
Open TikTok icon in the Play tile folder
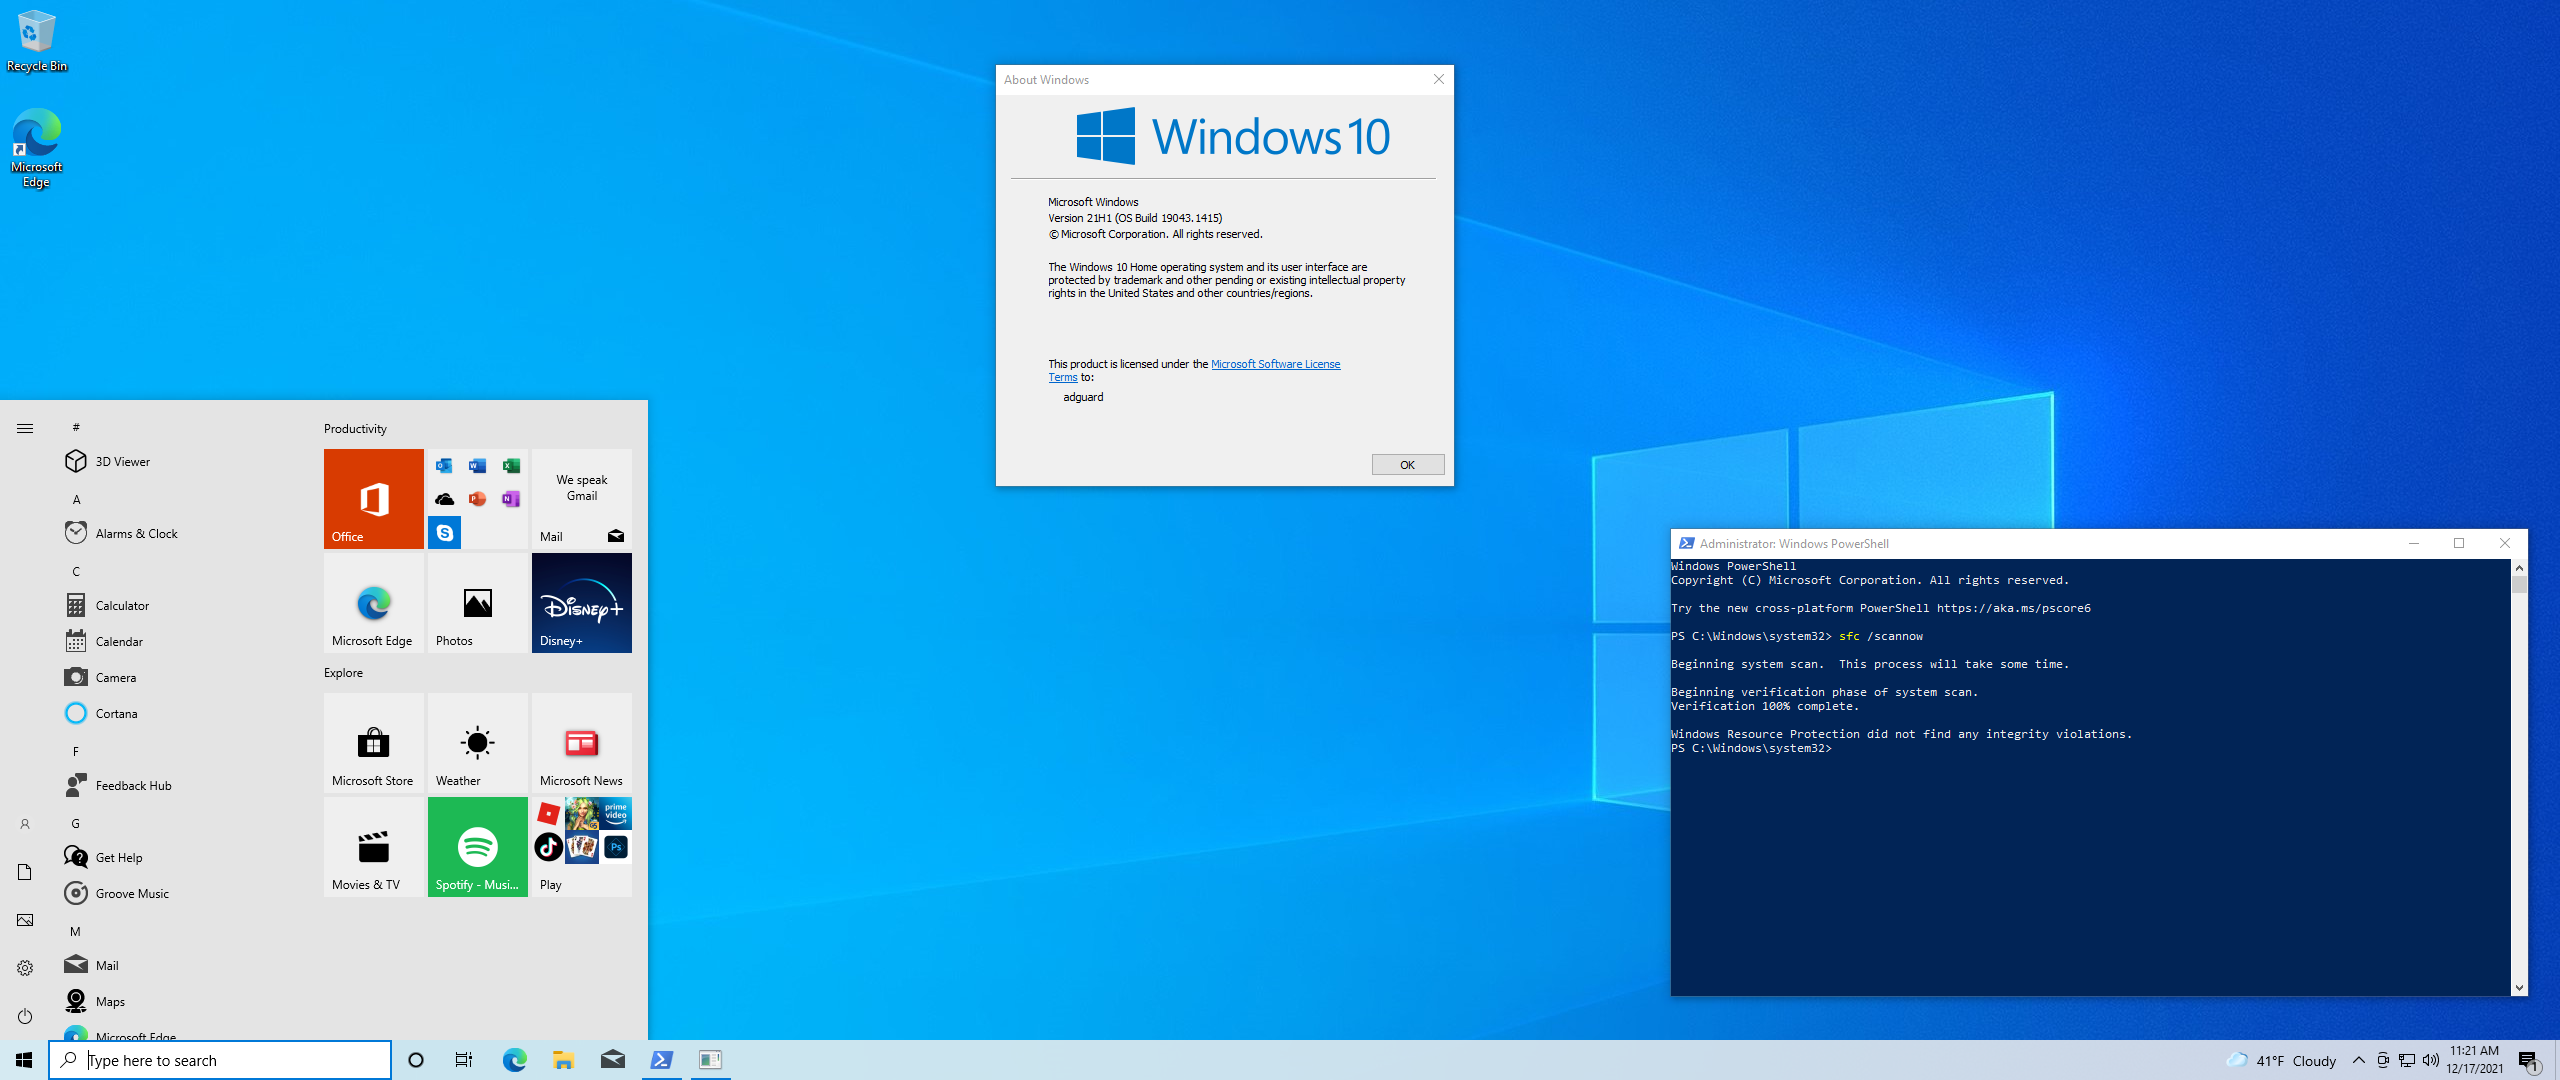[x=548, y=847]
